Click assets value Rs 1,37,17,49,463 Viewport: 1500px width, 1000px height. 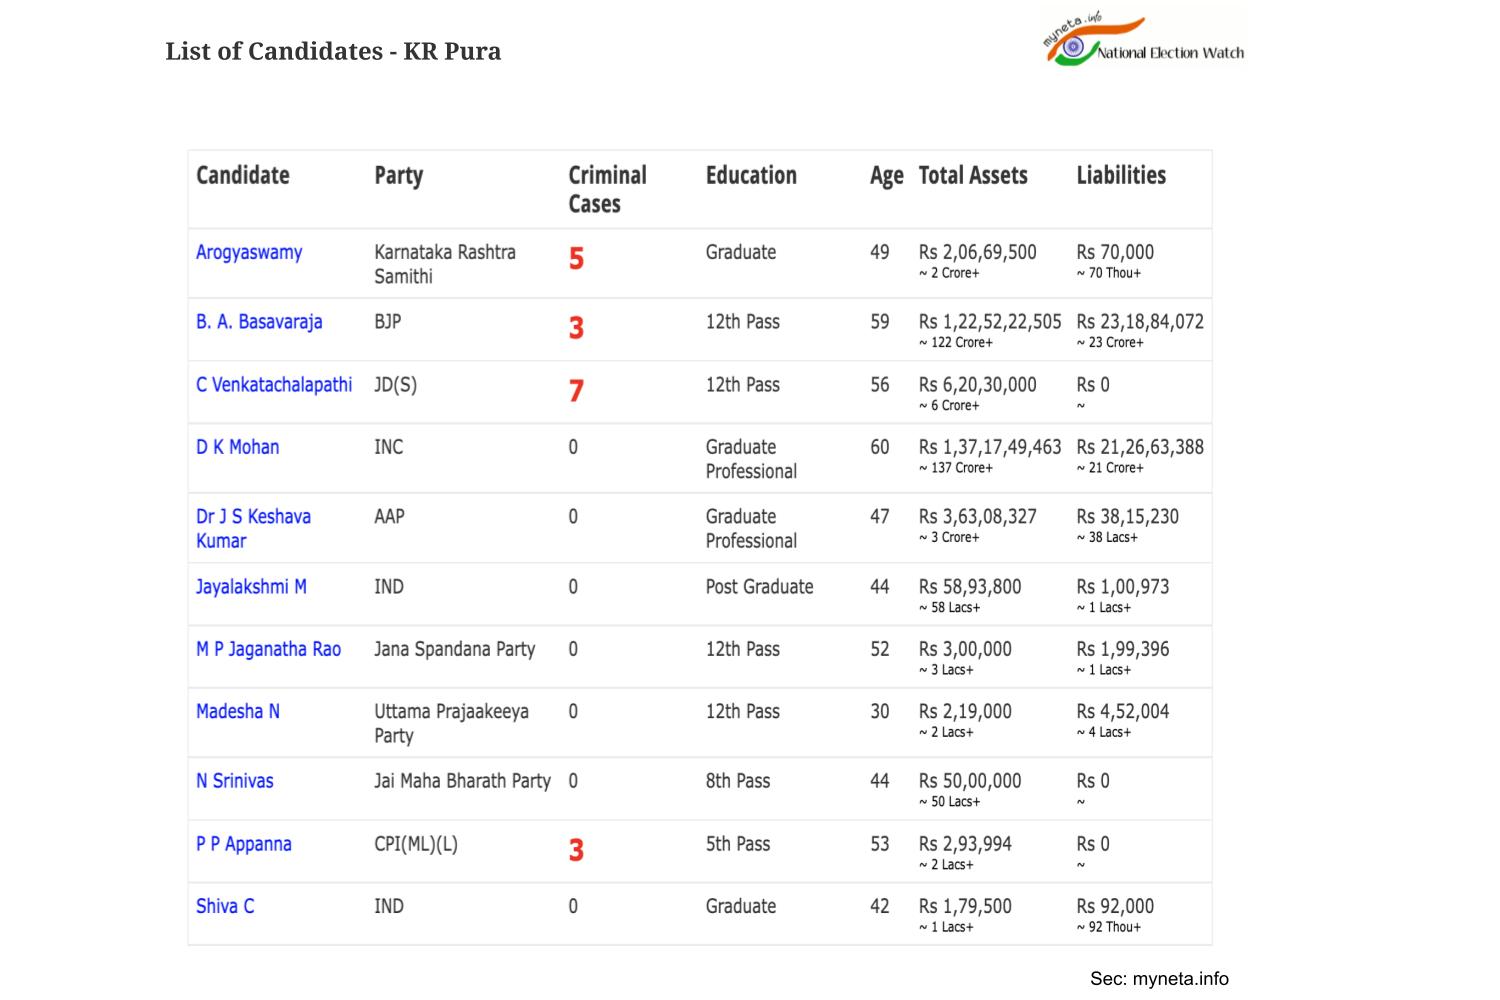pyautogui.click(x=990, y=447)
